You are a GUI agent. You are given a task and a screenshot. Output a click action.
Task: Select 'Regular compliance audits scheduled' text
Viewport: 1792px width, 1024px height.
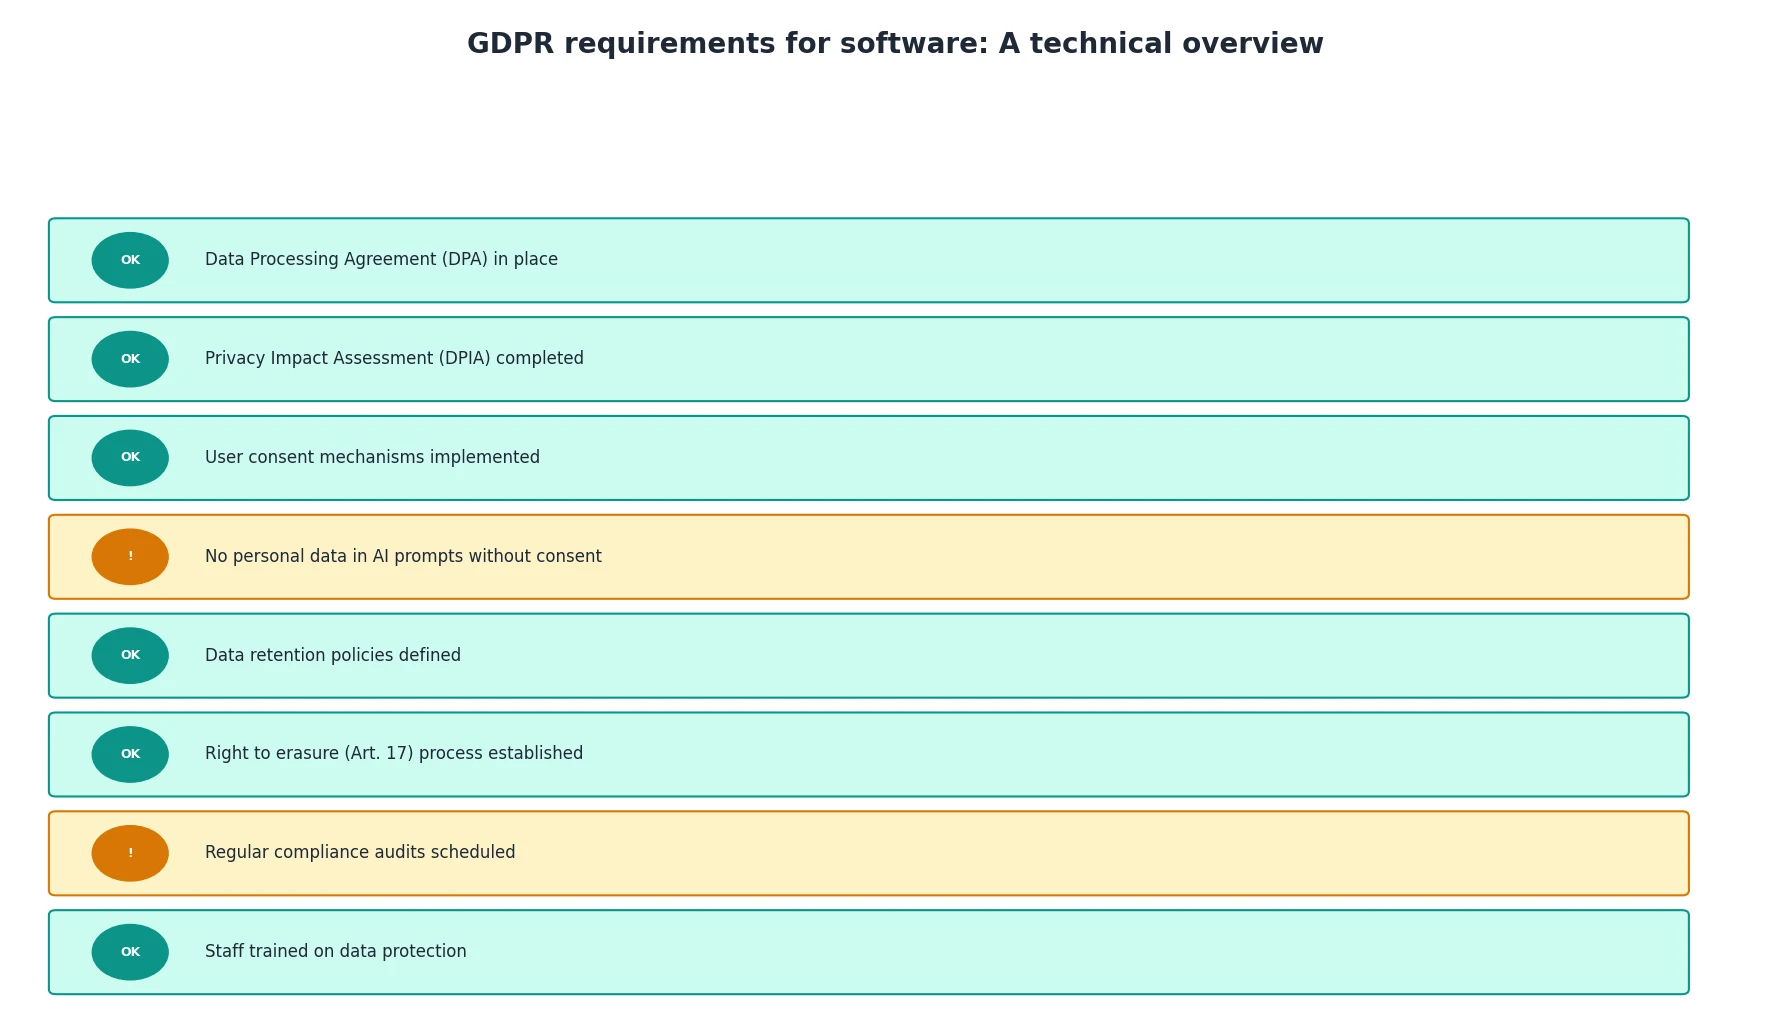[x=360, y=853]
